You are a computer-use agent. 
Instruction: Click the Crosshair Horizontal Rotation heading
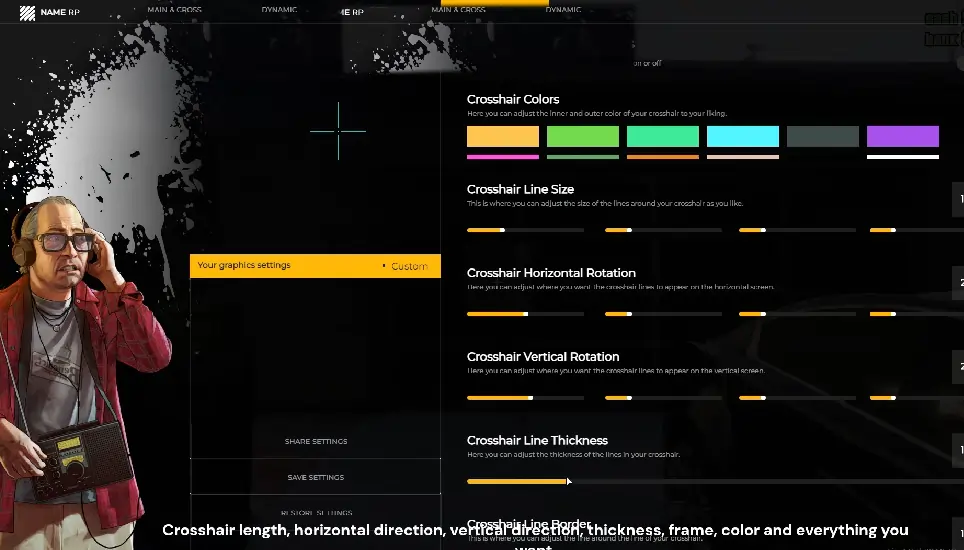[x=551, y=273]
